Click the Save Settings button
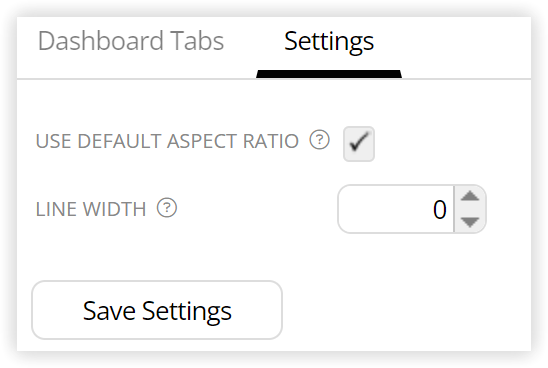The width and height of the screenshot is (548, 368). (157, 310)
